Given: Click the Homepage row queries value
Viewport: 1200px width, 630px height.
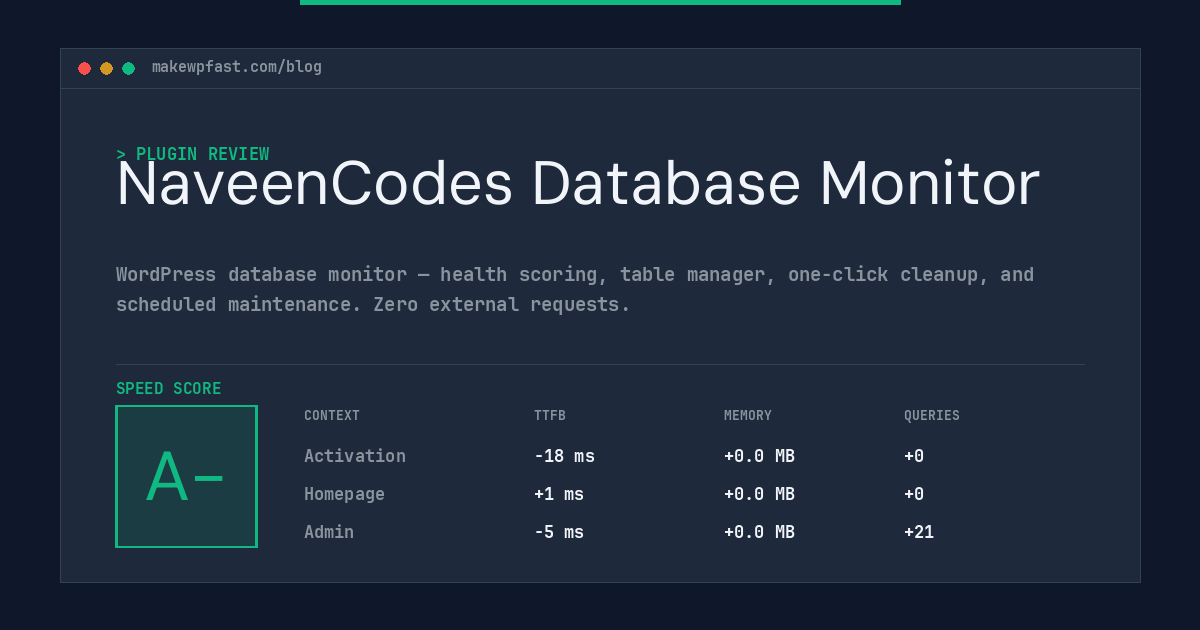Looking at the screenshot, I should click(914, 494).
